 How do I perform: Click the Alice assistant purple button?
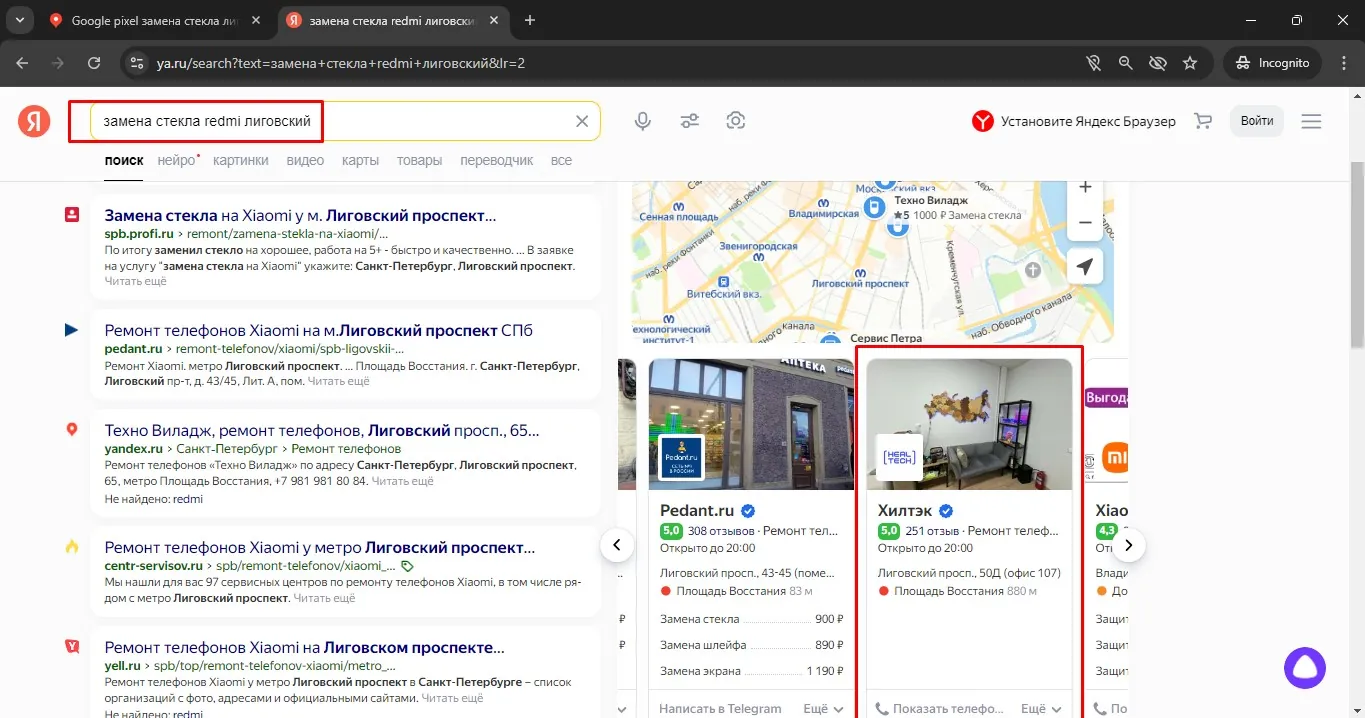(1305, 668)
